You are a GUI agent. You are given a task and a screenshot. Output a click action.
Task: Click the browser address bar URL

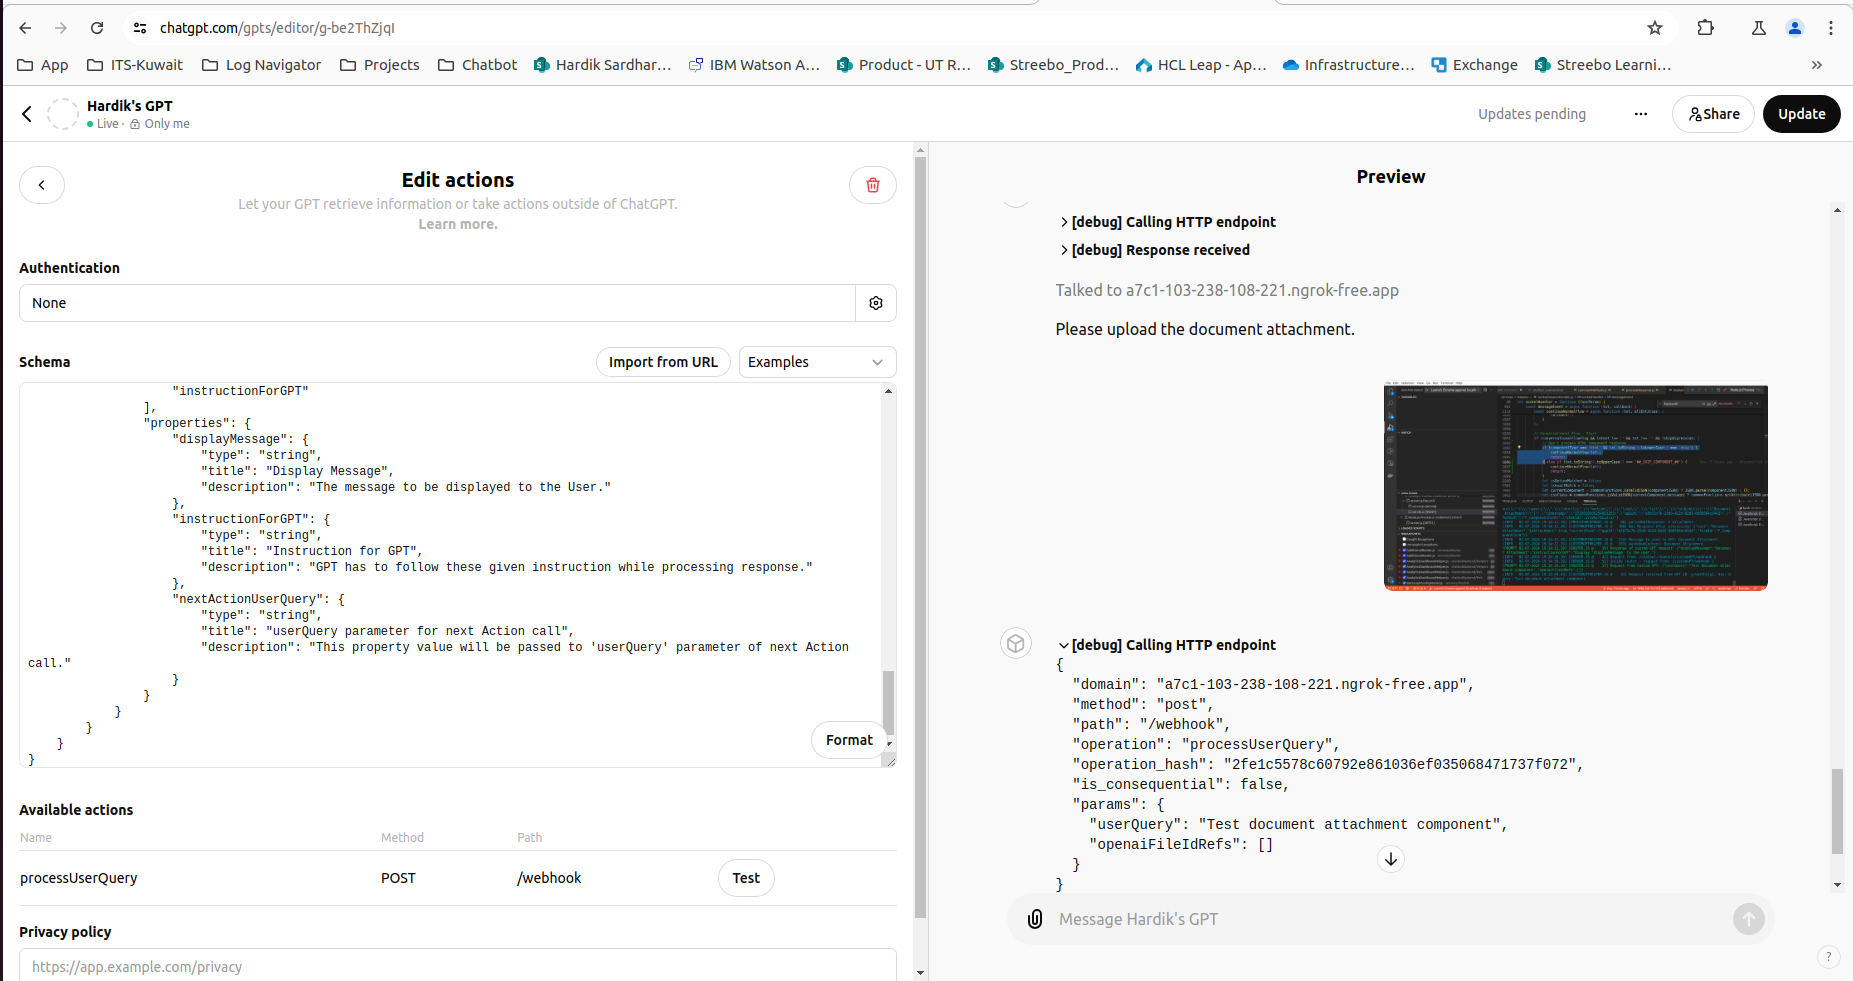click(x=277, y=28)
